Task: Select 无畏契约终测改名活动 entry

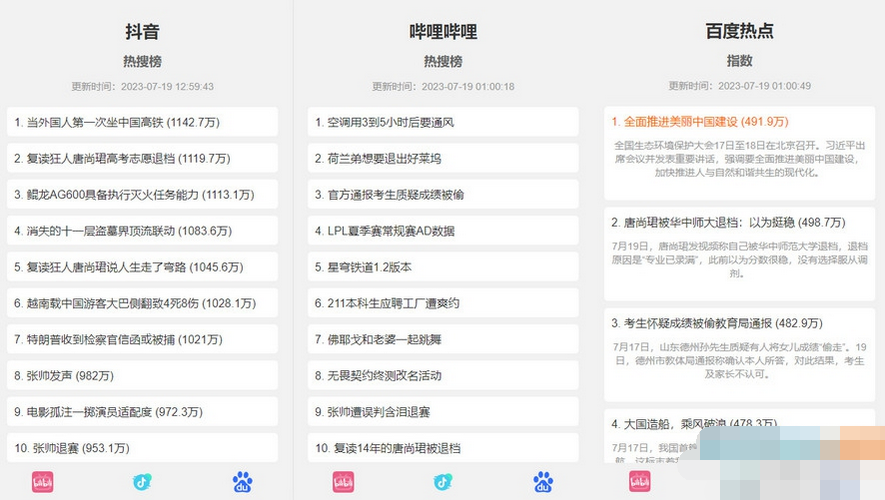Action: click(443, 375)
